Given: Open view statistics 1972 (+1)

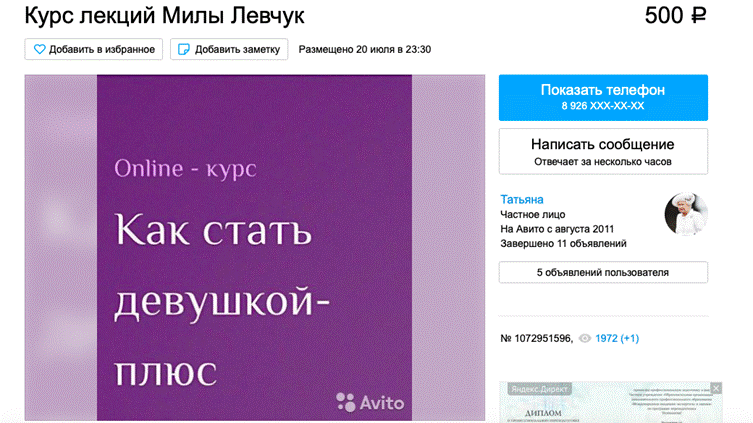Looking at the screenshot, I should click(x=617, y=339).
